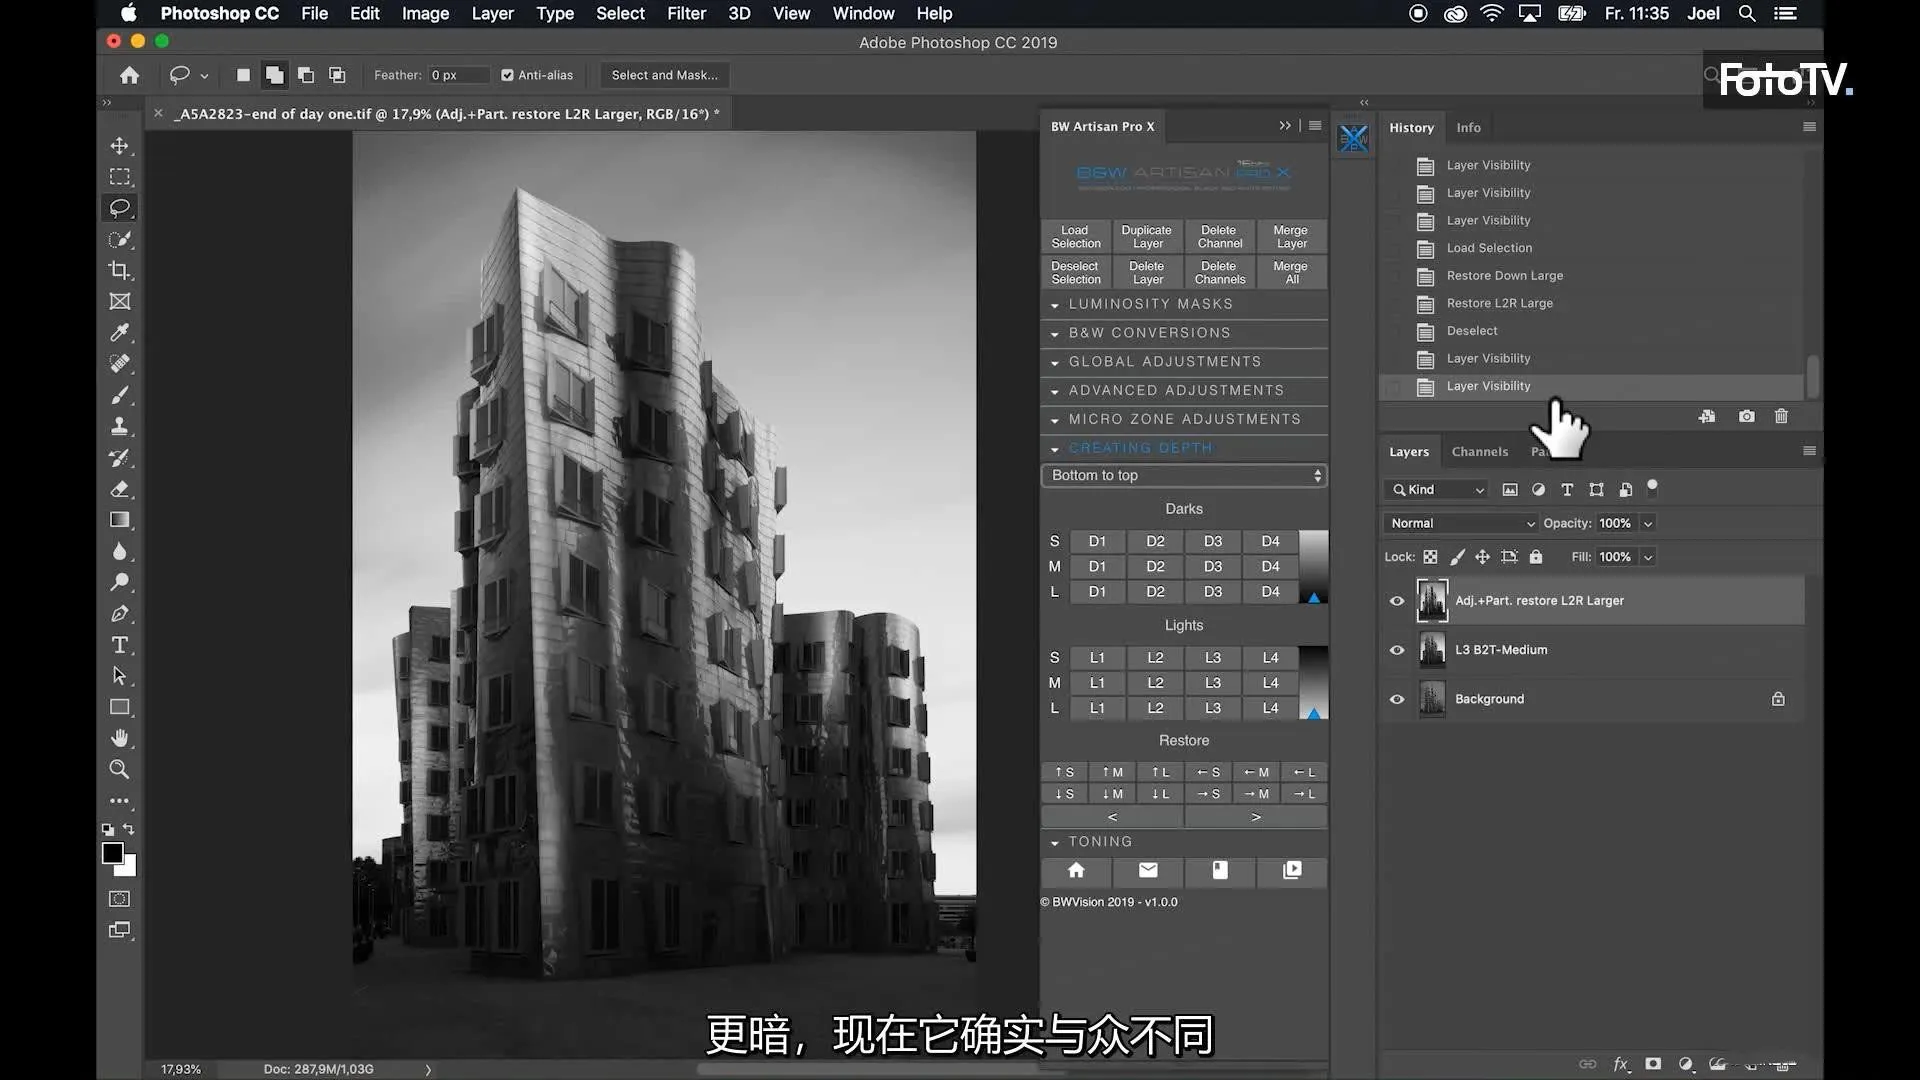Click the Zoom tool in toolbar

pos(120,769)
